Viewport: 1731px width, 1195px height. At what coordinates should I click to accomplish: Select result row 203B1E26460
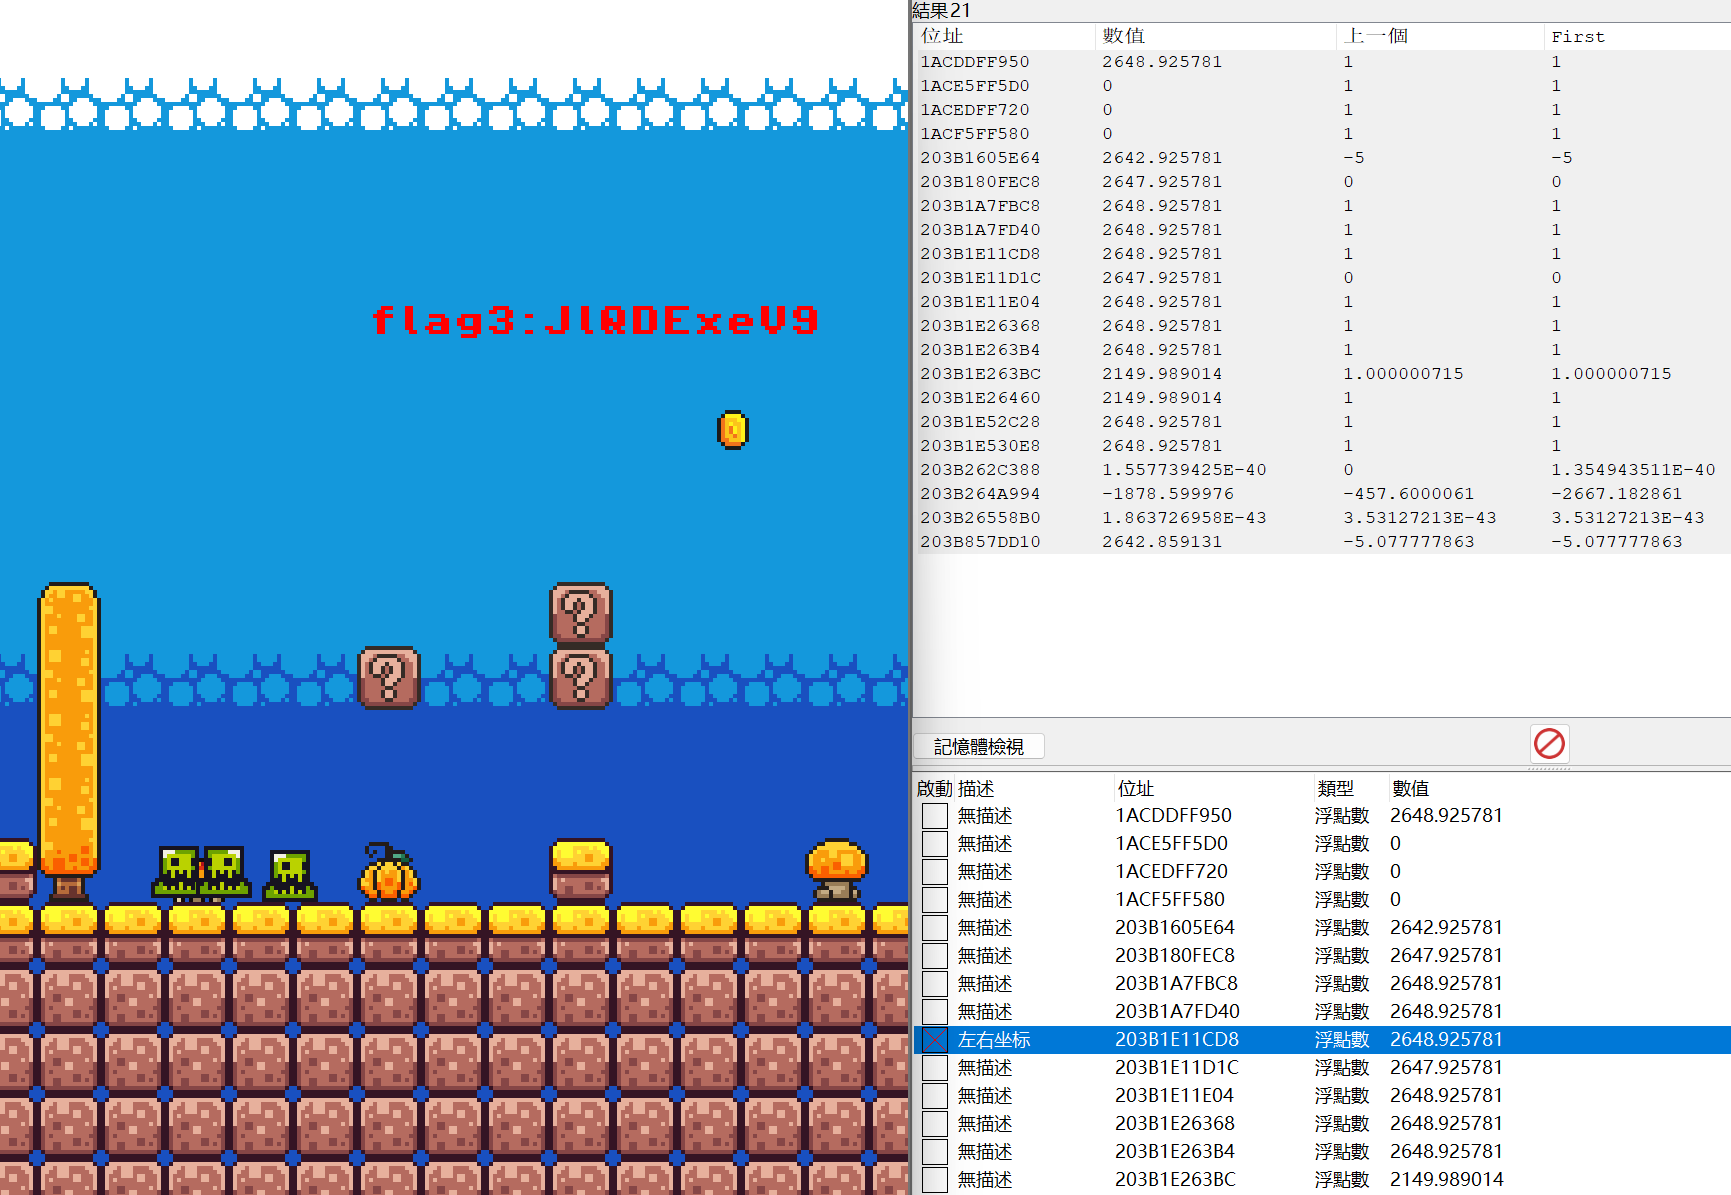click(x=1322, y=398)
